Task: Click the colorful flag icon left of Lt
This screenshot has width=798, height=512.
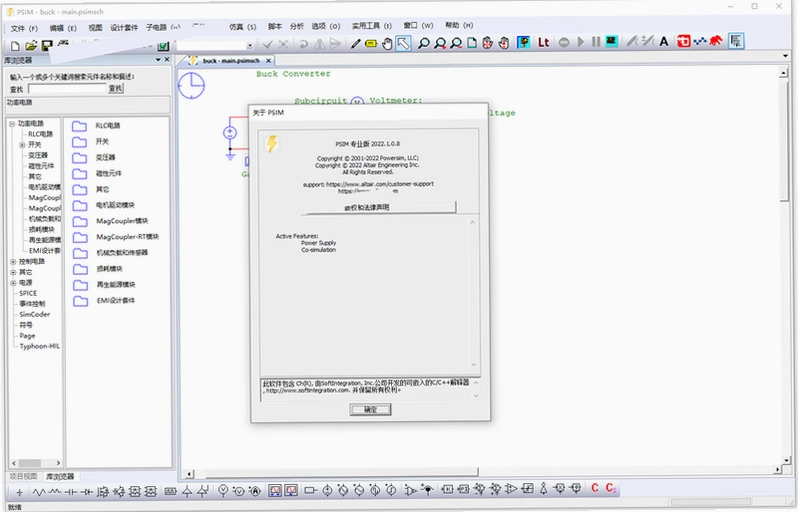Action: (x=523, y=42)
